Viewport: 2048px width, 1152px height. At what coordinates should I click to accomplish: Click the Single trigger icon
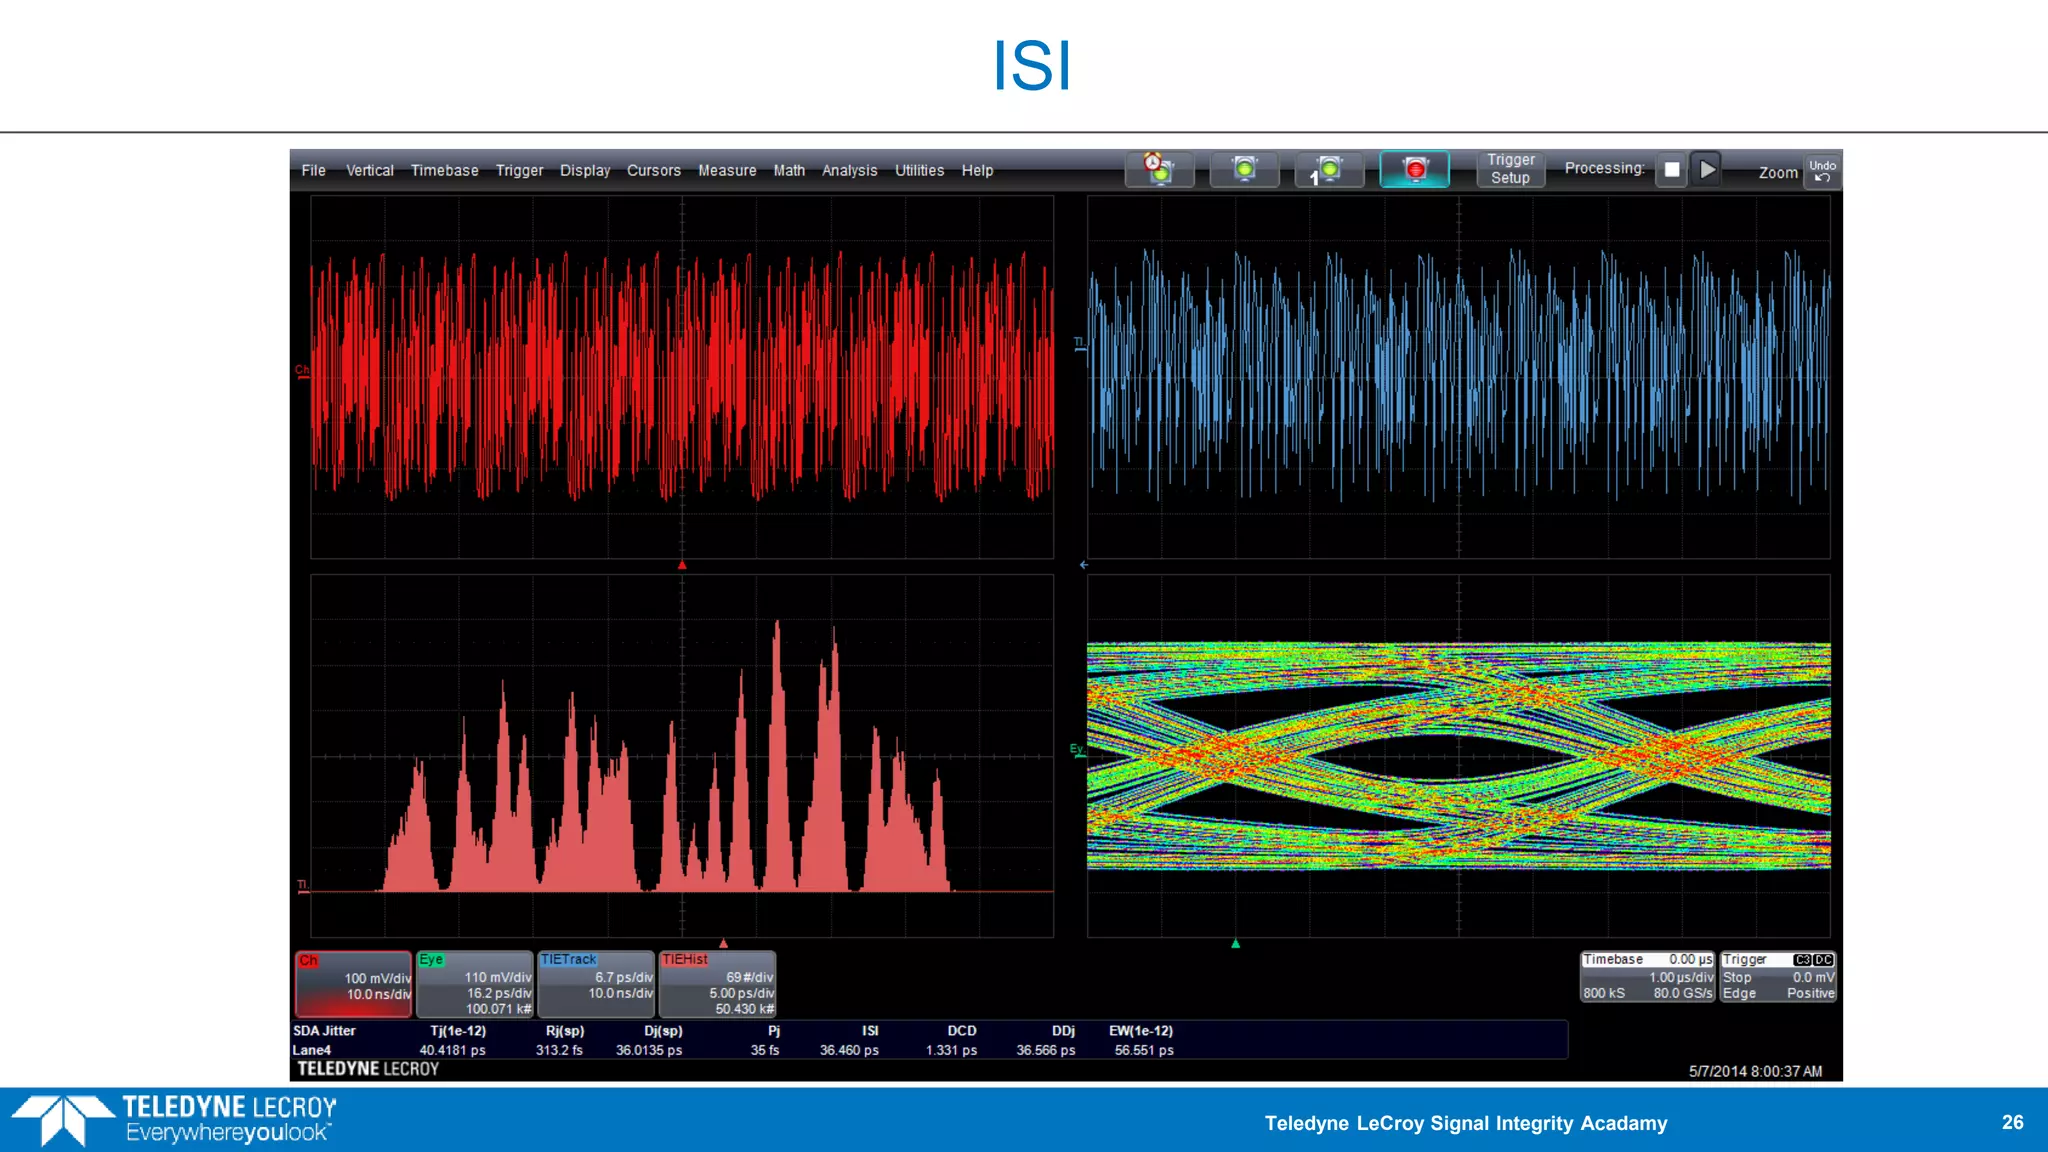click(1328, 169)
